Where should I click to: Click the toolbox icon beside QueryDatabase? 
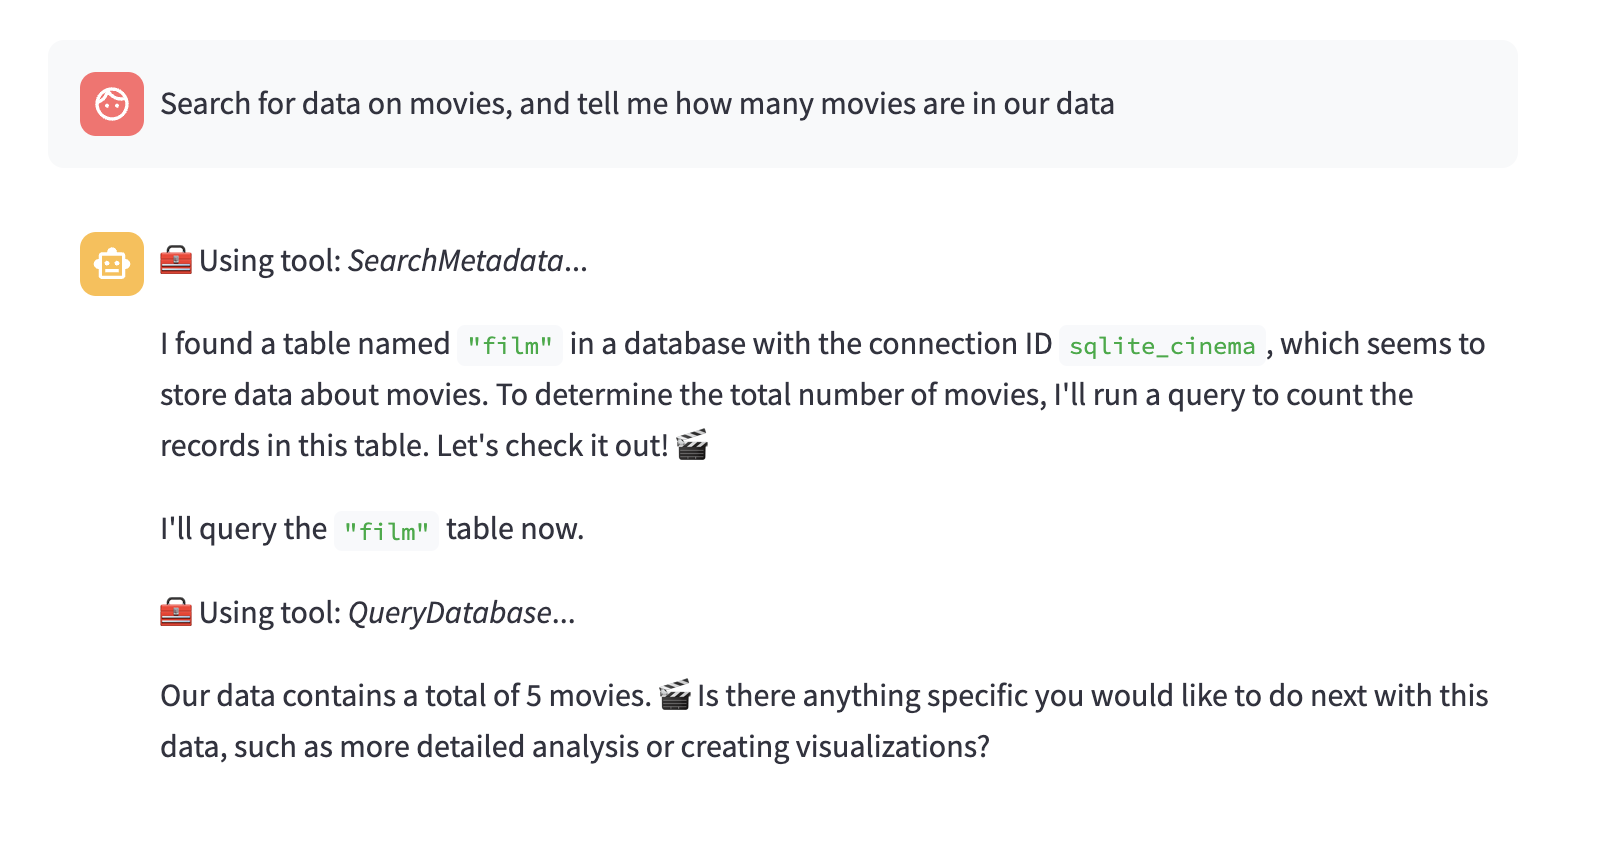(x=176, y=612)
